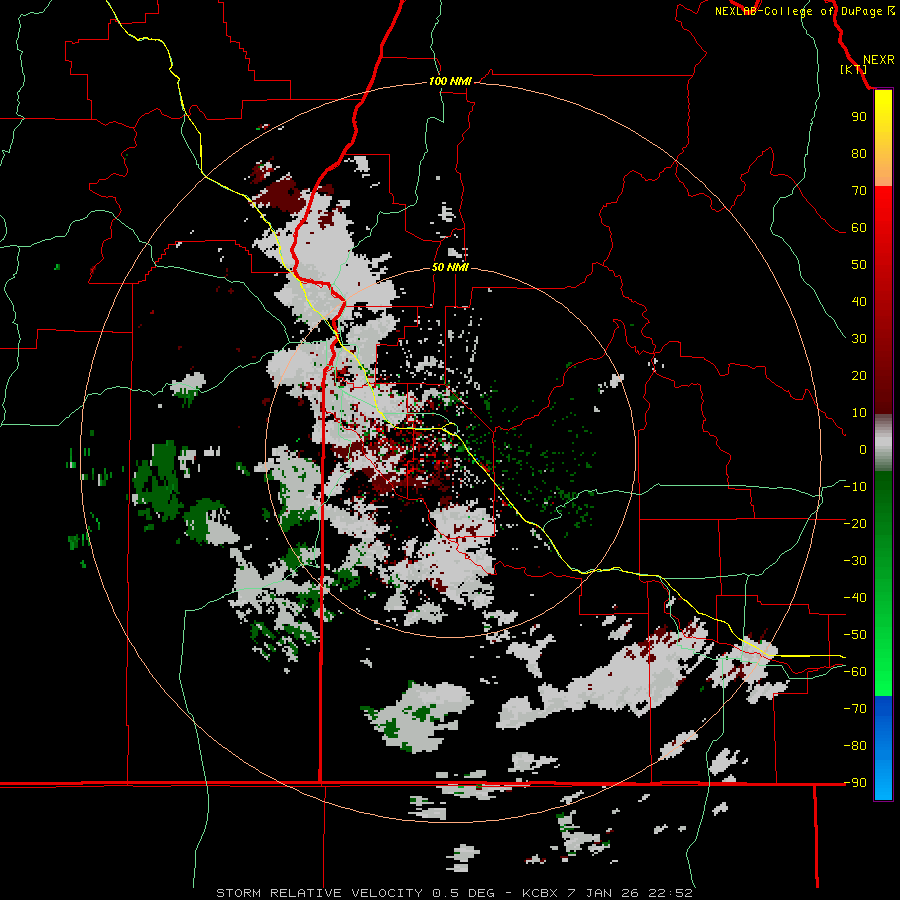Click the -60 value on velocity scale
The image size is (900, 900).
coord(855,672)
